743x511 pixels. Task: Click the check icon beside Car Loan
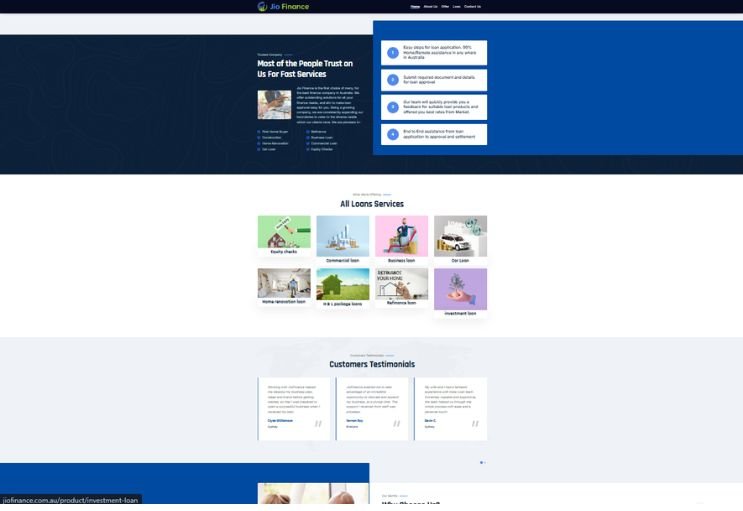(259, 149)
